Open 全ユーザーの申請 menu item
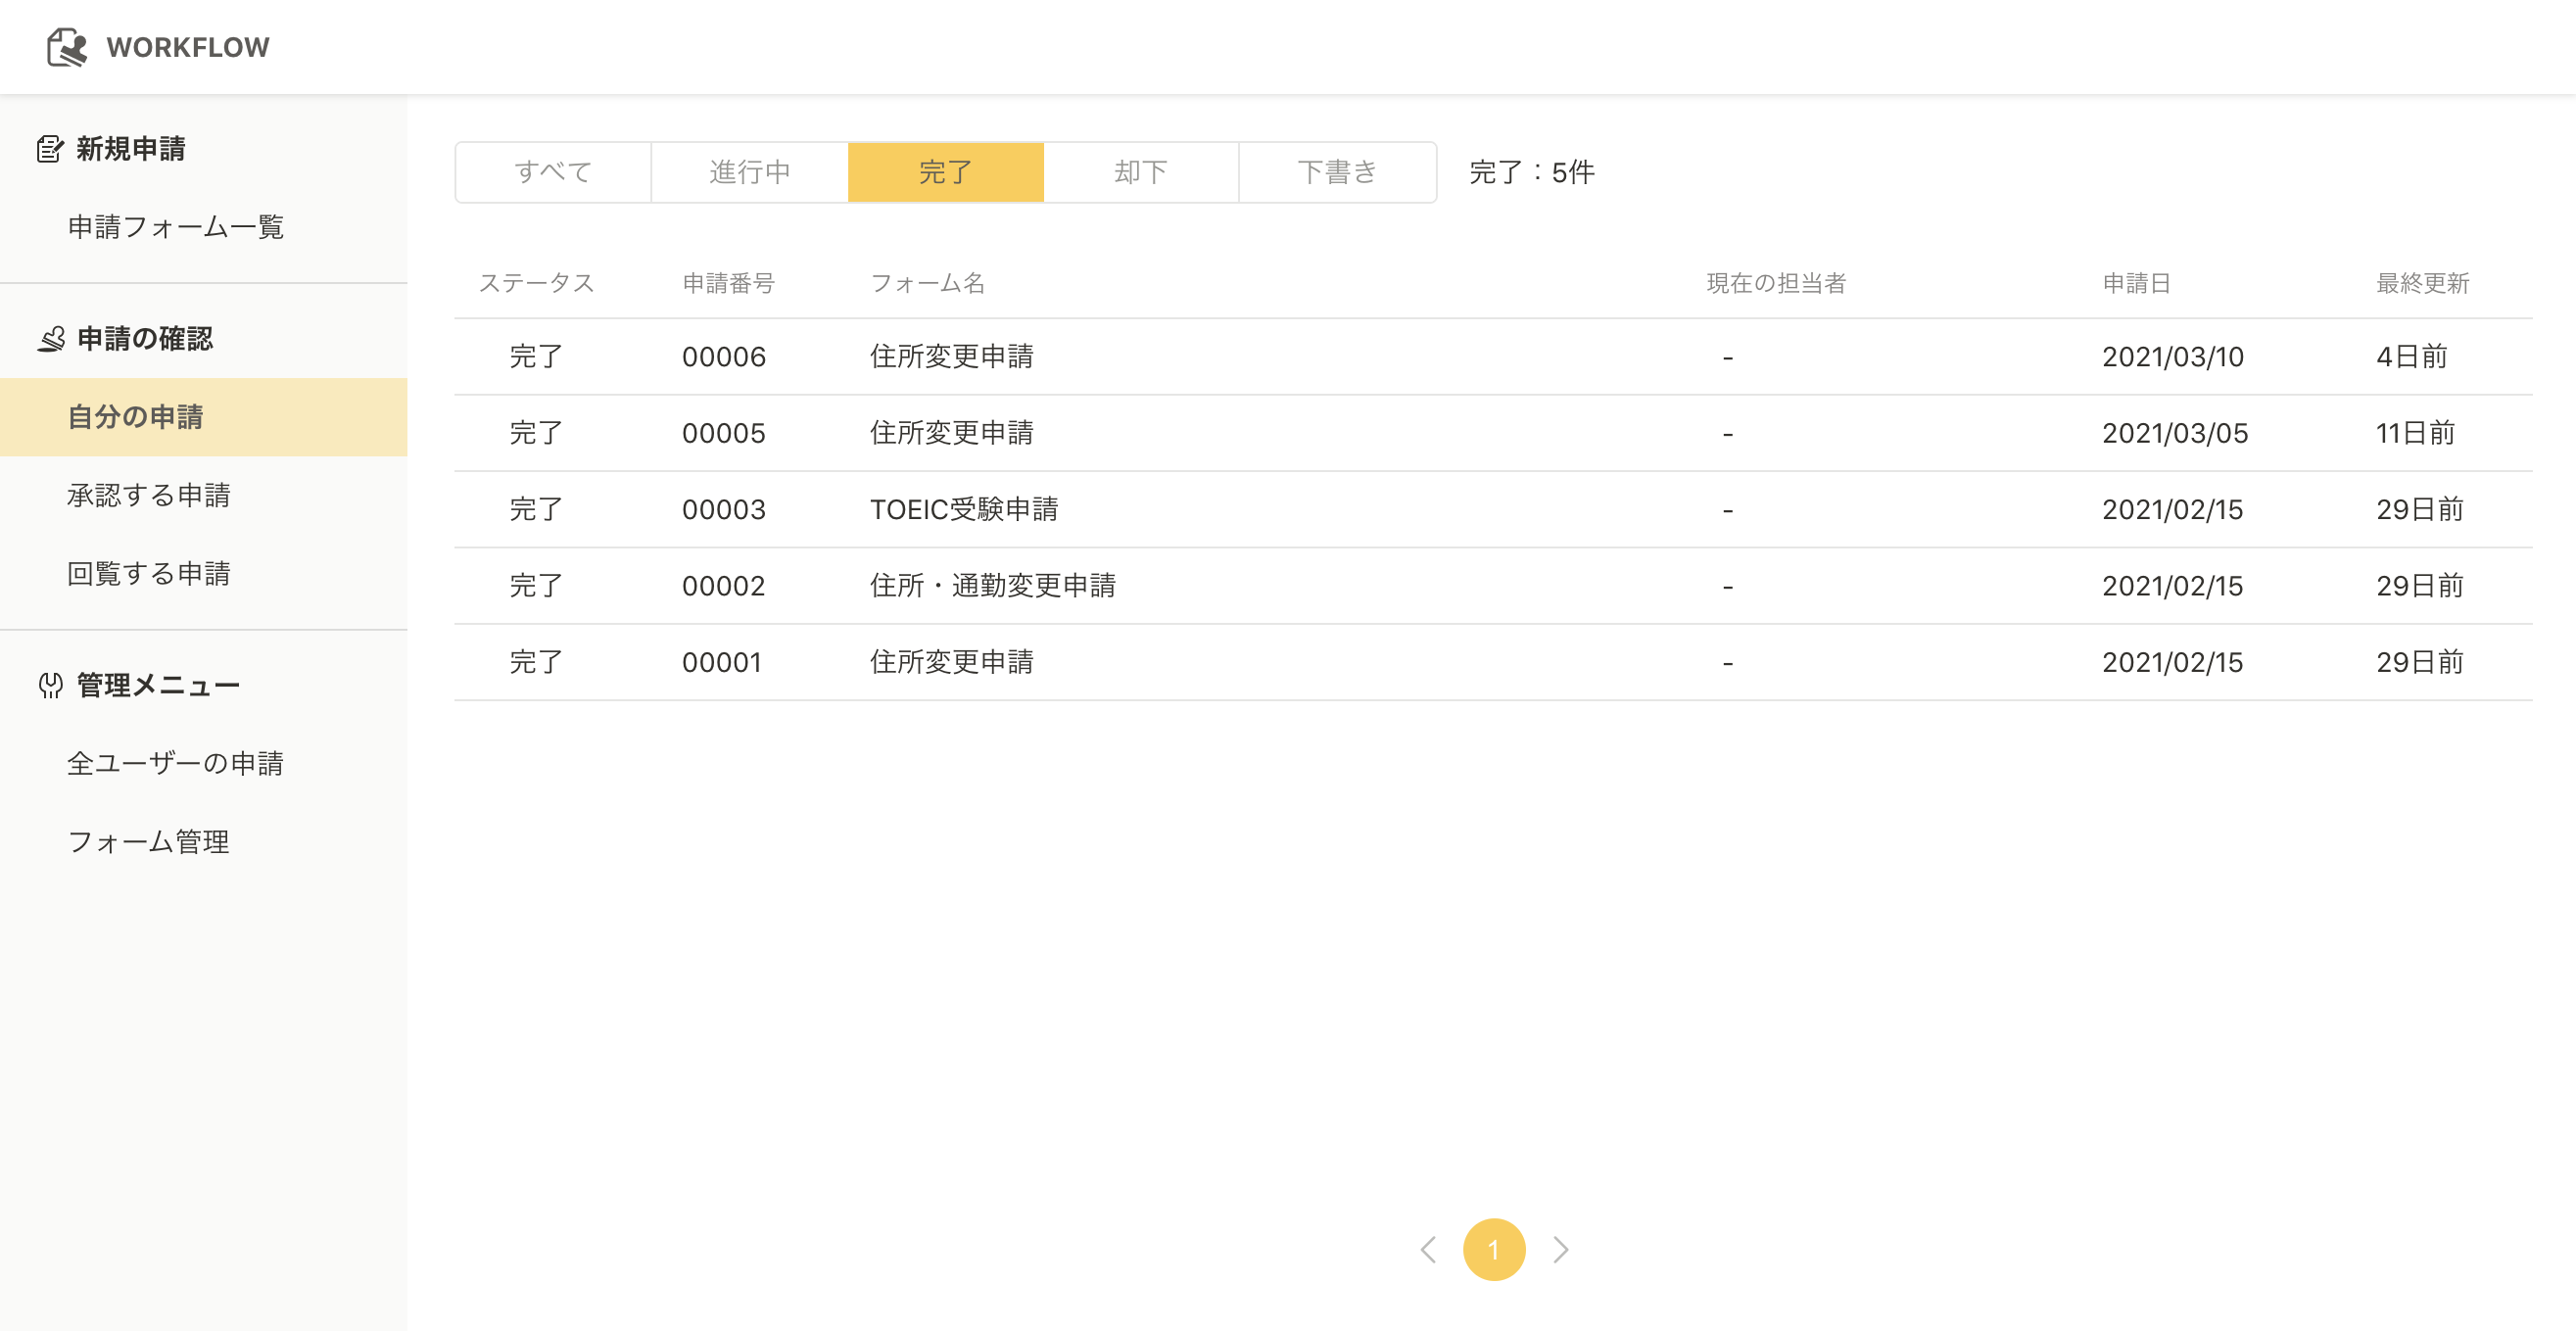This screenshot has width=2576, height=1331. [176, 763]
